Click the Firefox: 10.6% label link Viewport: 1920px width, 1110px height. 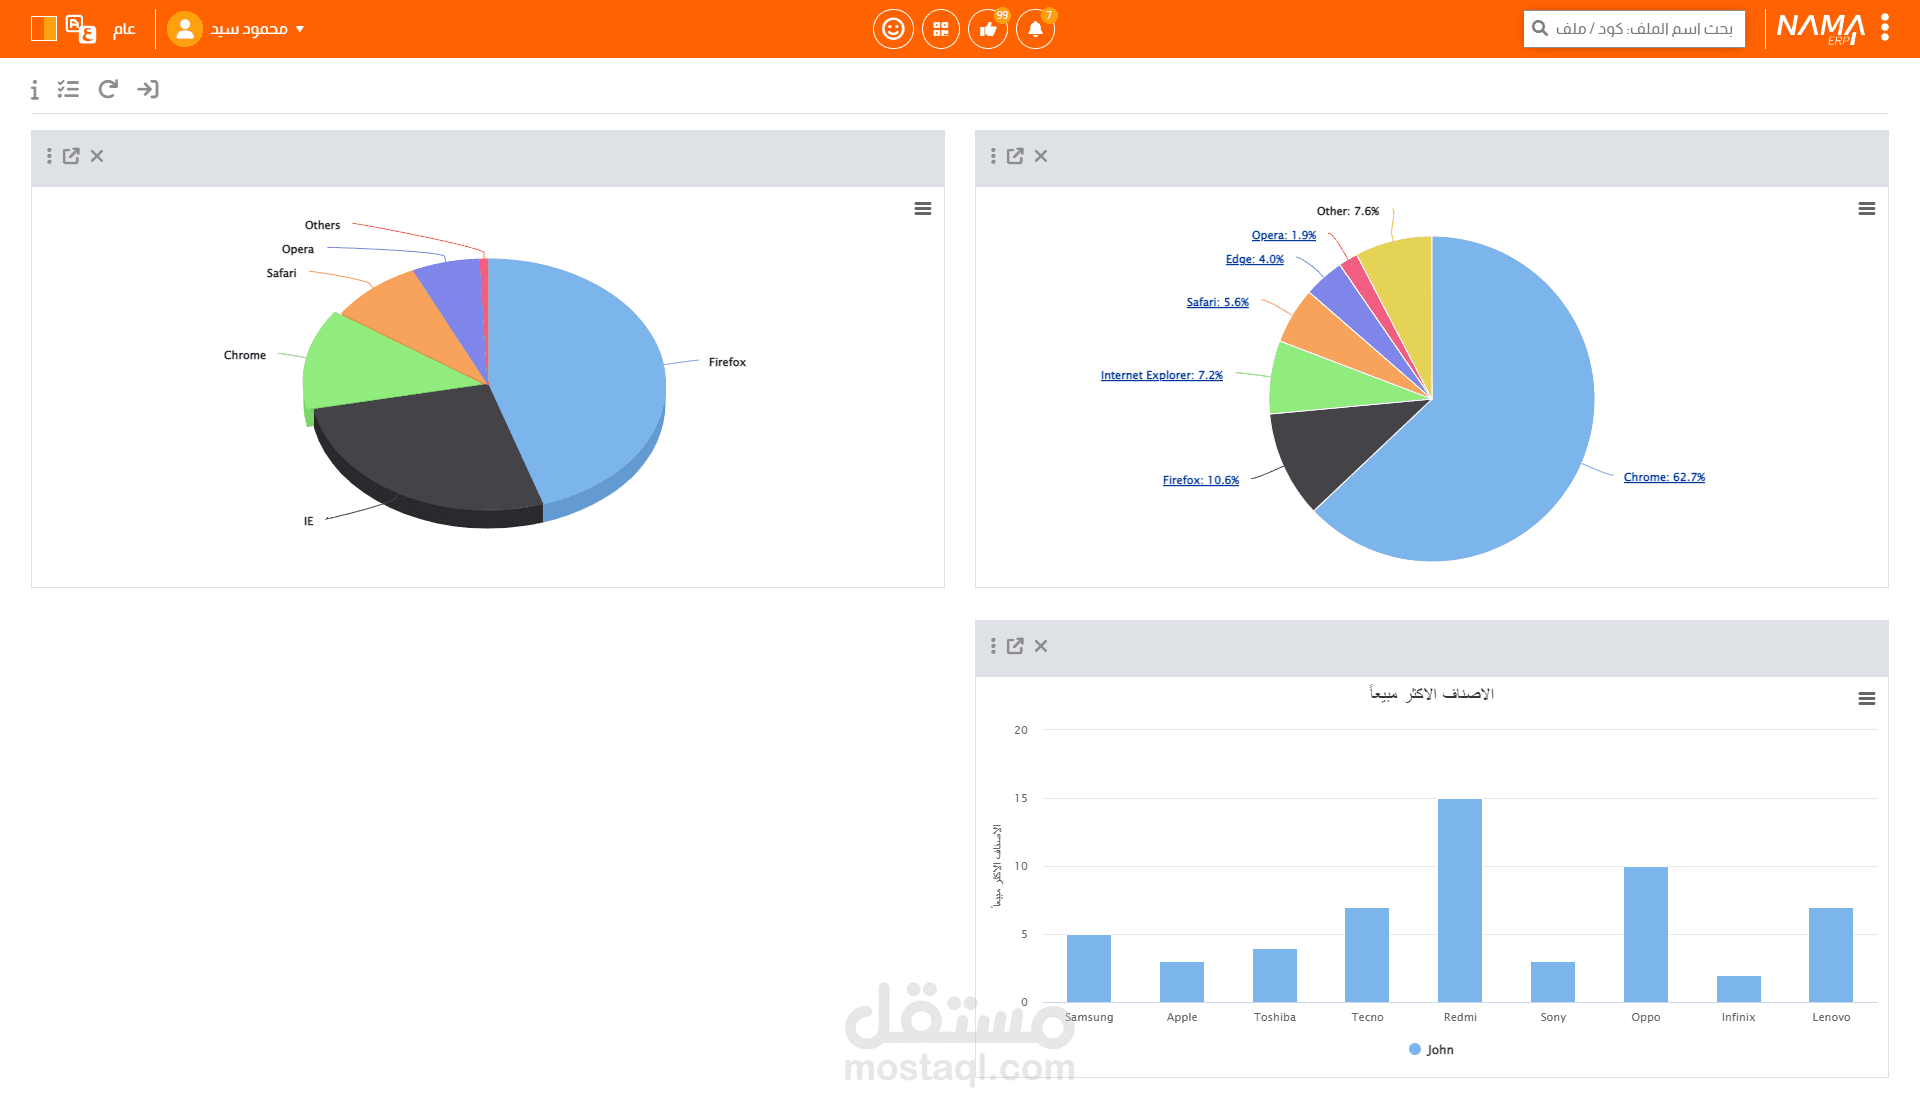(x=1200, y=480)
